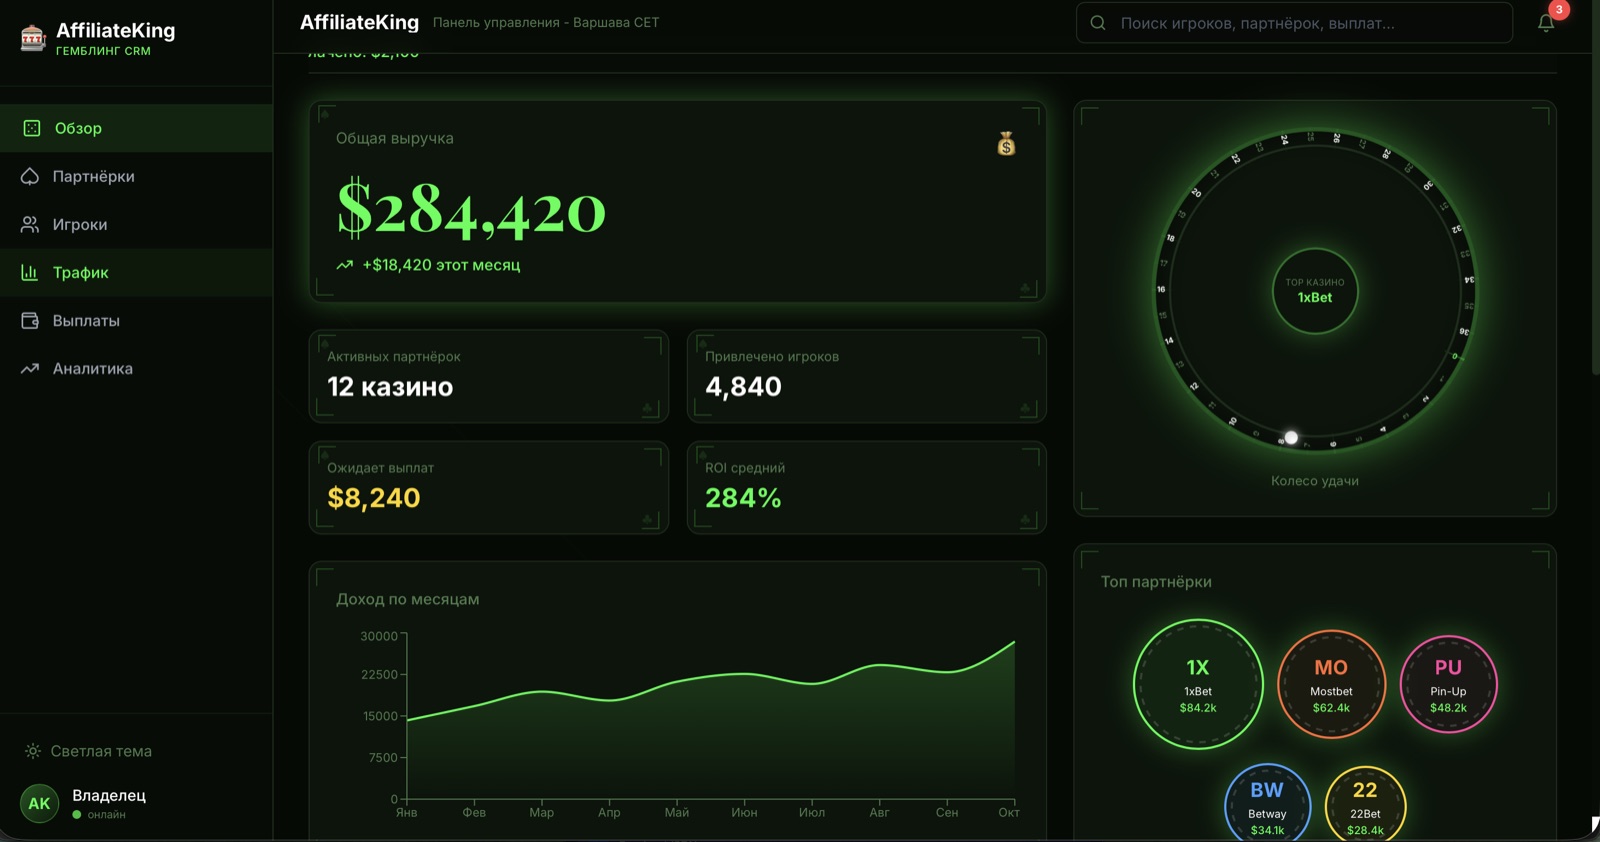The image size is (1600, 842).
Task: Open the Партнёрки section
Action: click(x=136, y=176)
